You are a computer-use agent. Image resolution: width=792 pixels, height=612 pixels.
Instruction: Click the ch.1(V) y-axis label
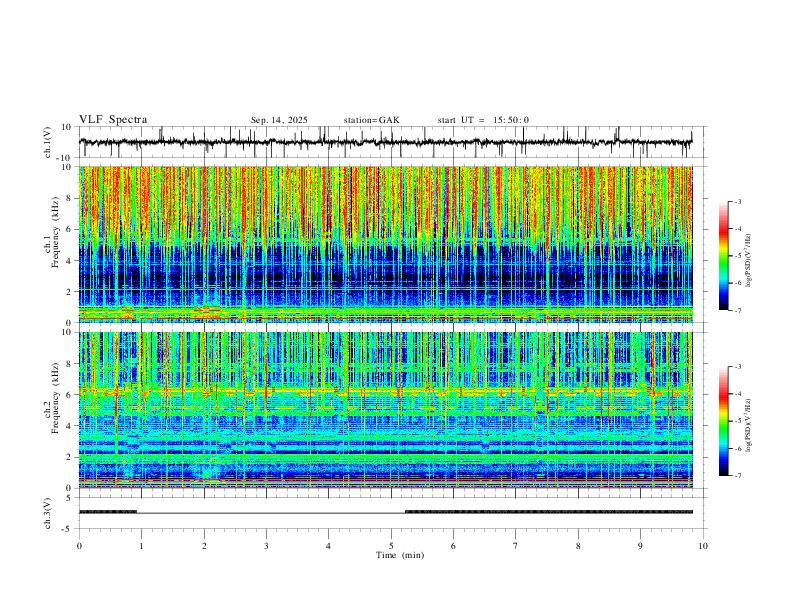pyautogui.click(x=49, y=143)
